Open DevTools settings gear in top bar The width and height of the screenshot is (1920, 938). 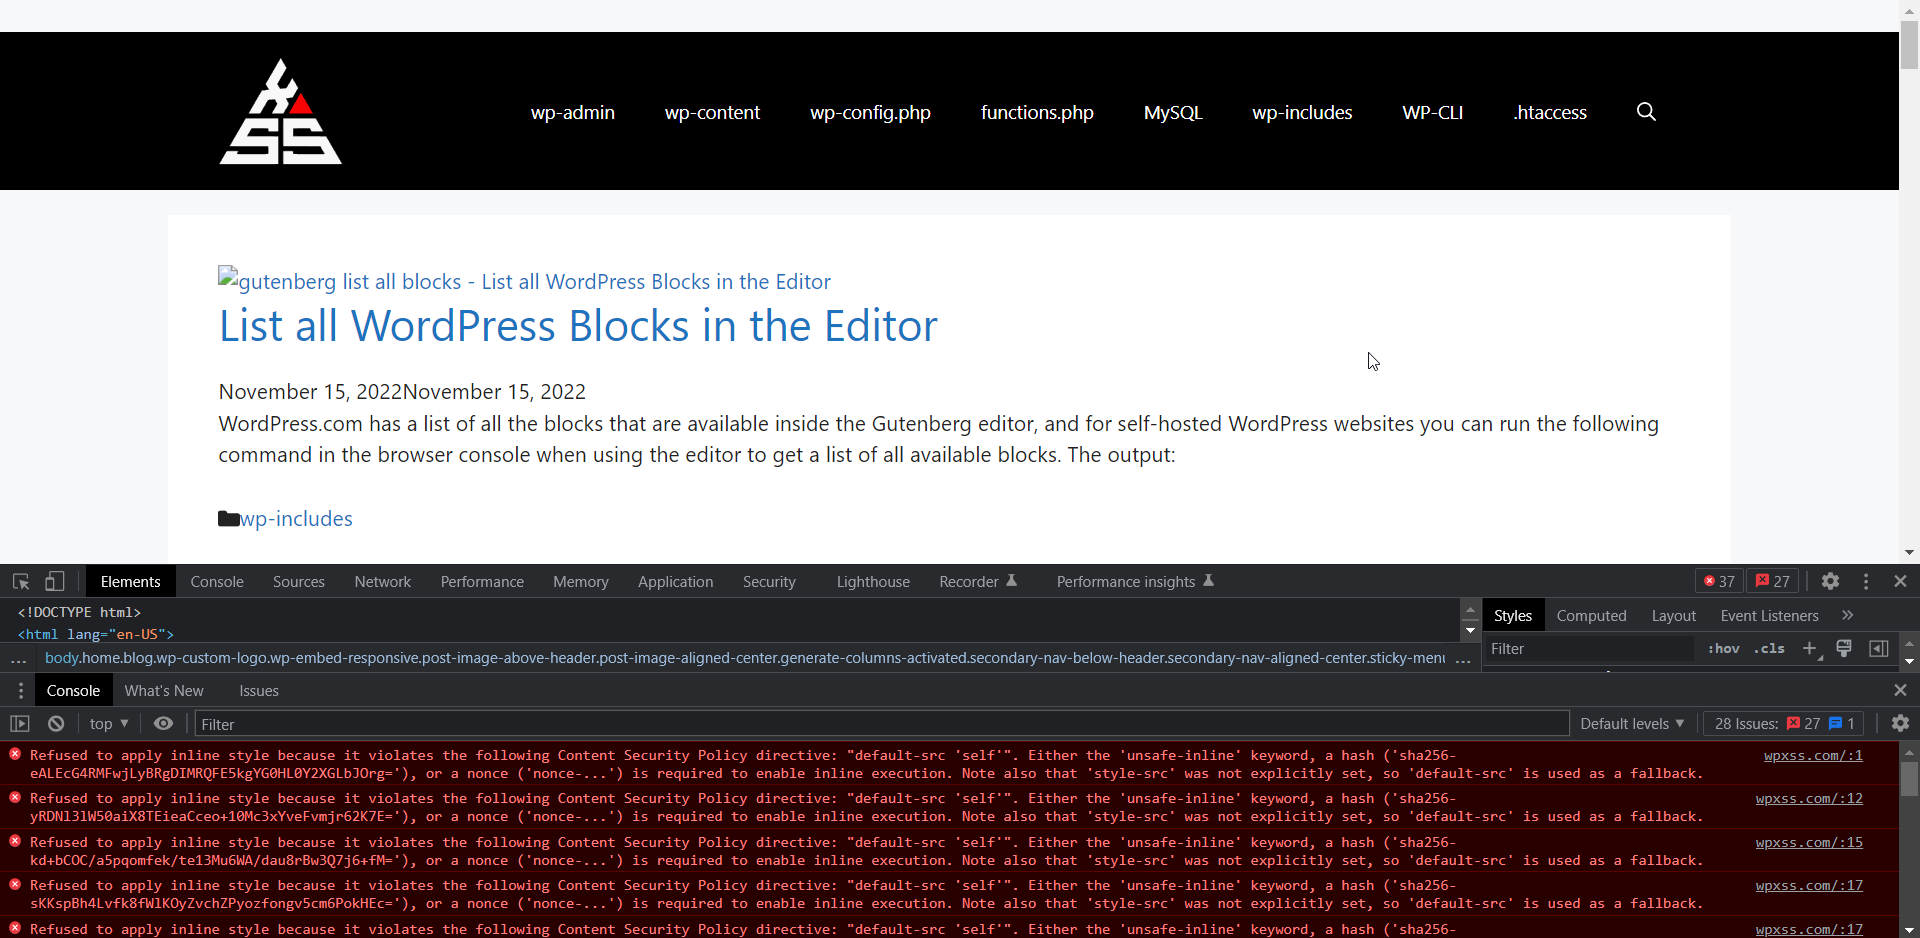(1830, 581)
